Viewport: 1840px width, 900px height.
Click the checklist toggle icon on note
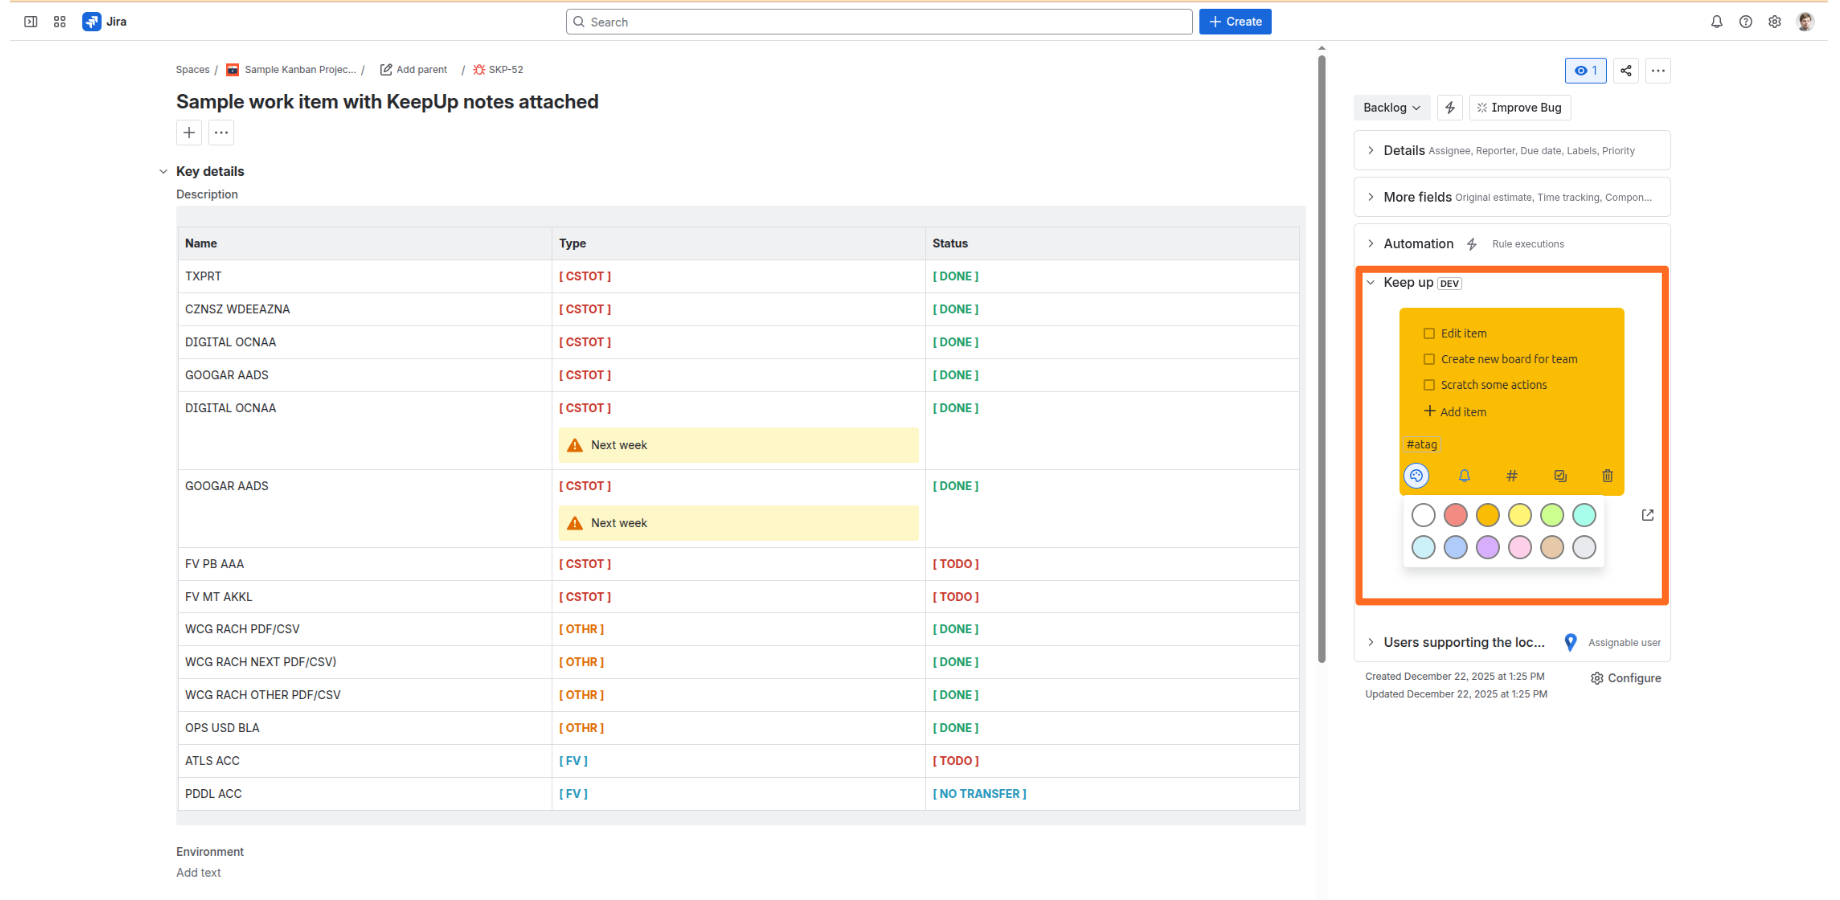click(x=1560, y=476)
